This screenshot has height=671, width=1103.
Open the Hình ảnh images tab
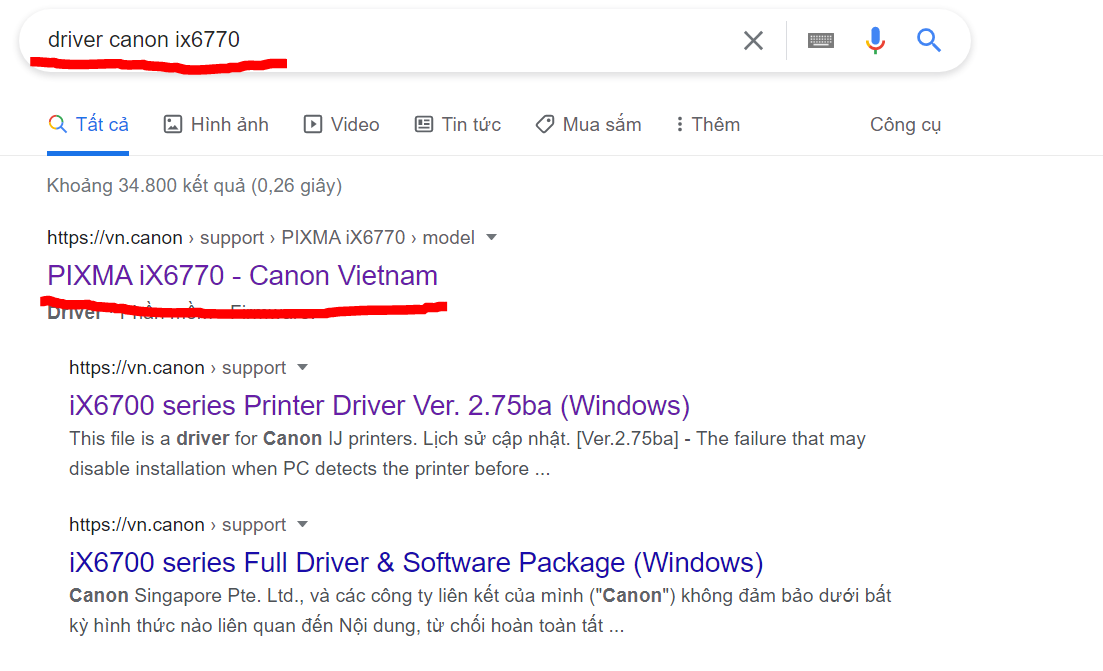pyautogui.click(x=216, y=125)
